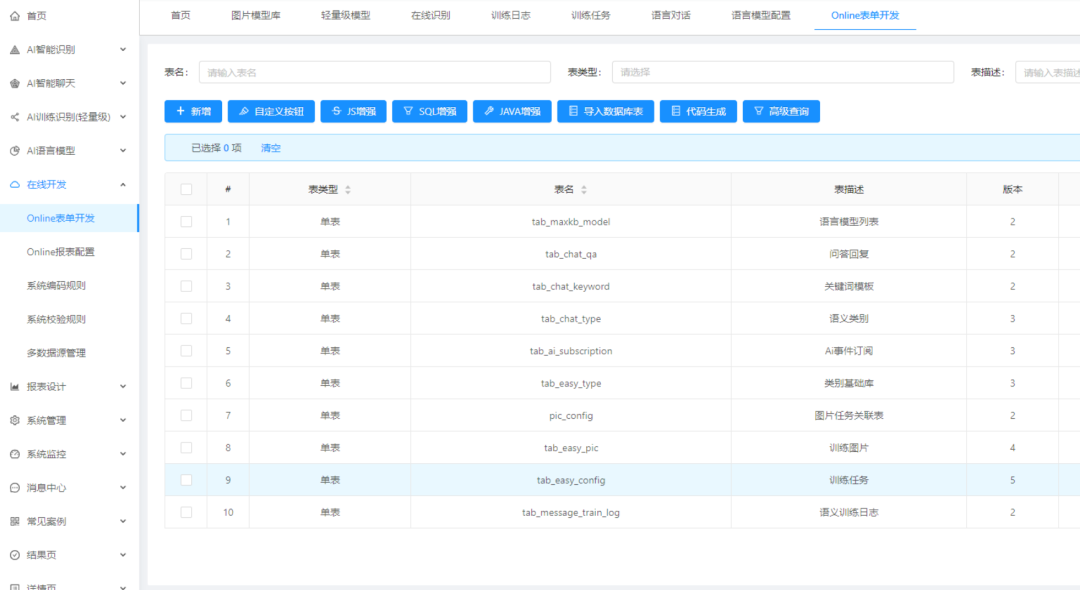Click the AI智能聊天 sidebar icon
This screenshot has height=590, width=1080.
click(x=14, y=83)
